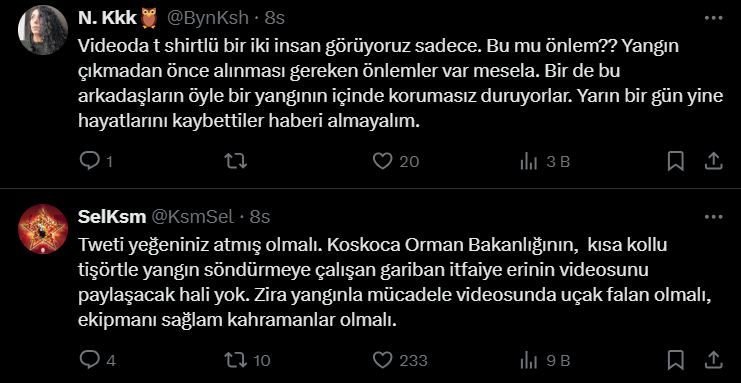Viewport: 741px width, 383px height.
Task: Like SelKsm's tweet with 233 likes
Action: 400,361
